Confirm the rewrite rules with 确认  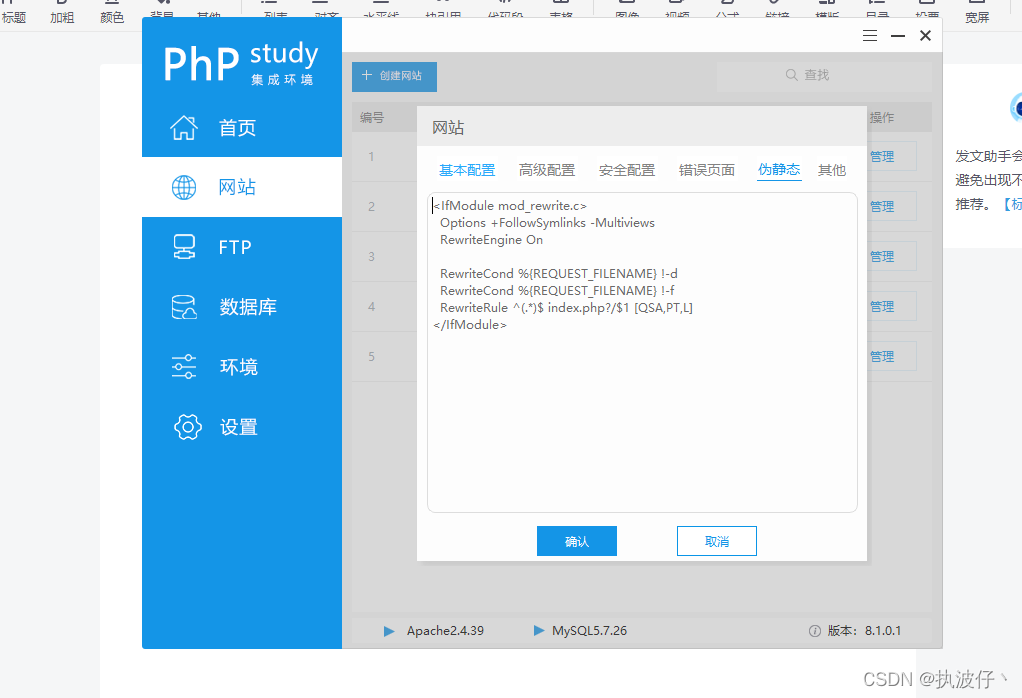(x=577, y=541)
